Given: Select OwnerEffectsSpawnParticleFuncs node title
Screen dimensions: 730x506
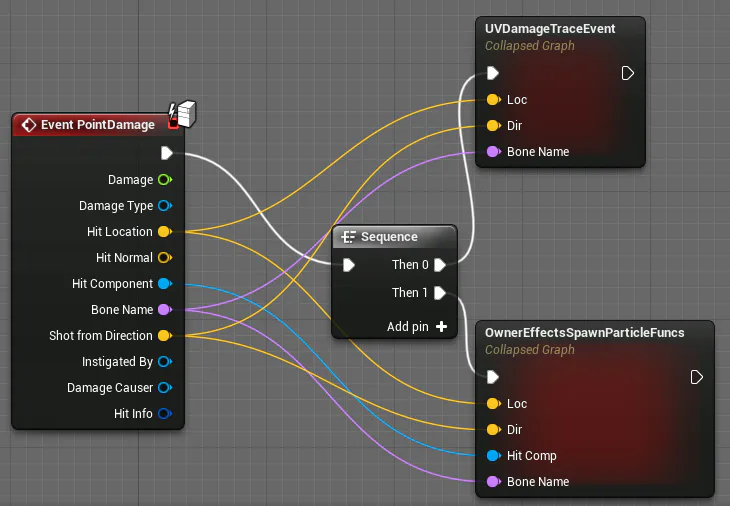Looking at the screenshot, I should 584,333.
